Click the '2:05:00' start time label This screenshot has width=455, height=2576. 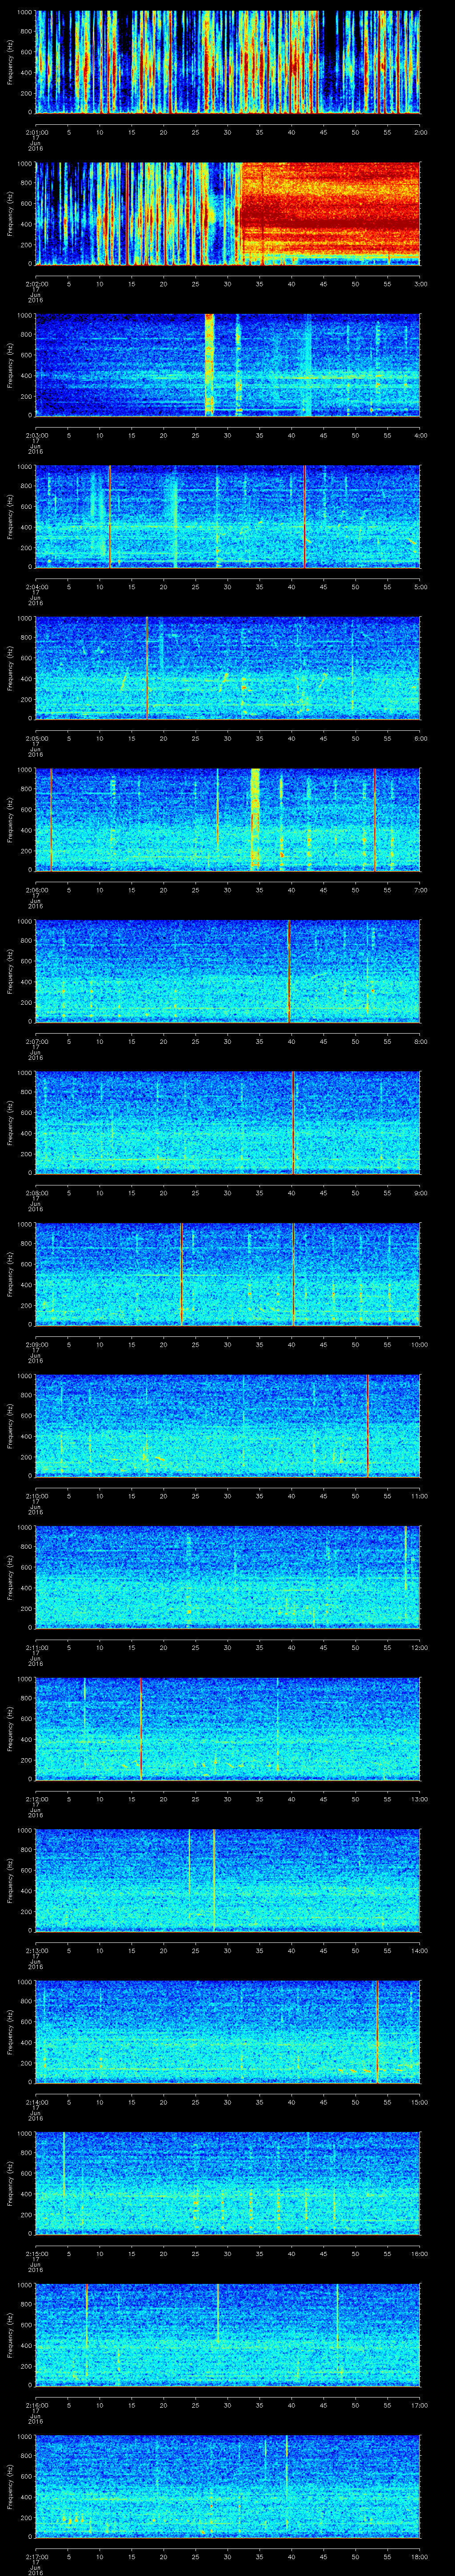tap(36, 738)
